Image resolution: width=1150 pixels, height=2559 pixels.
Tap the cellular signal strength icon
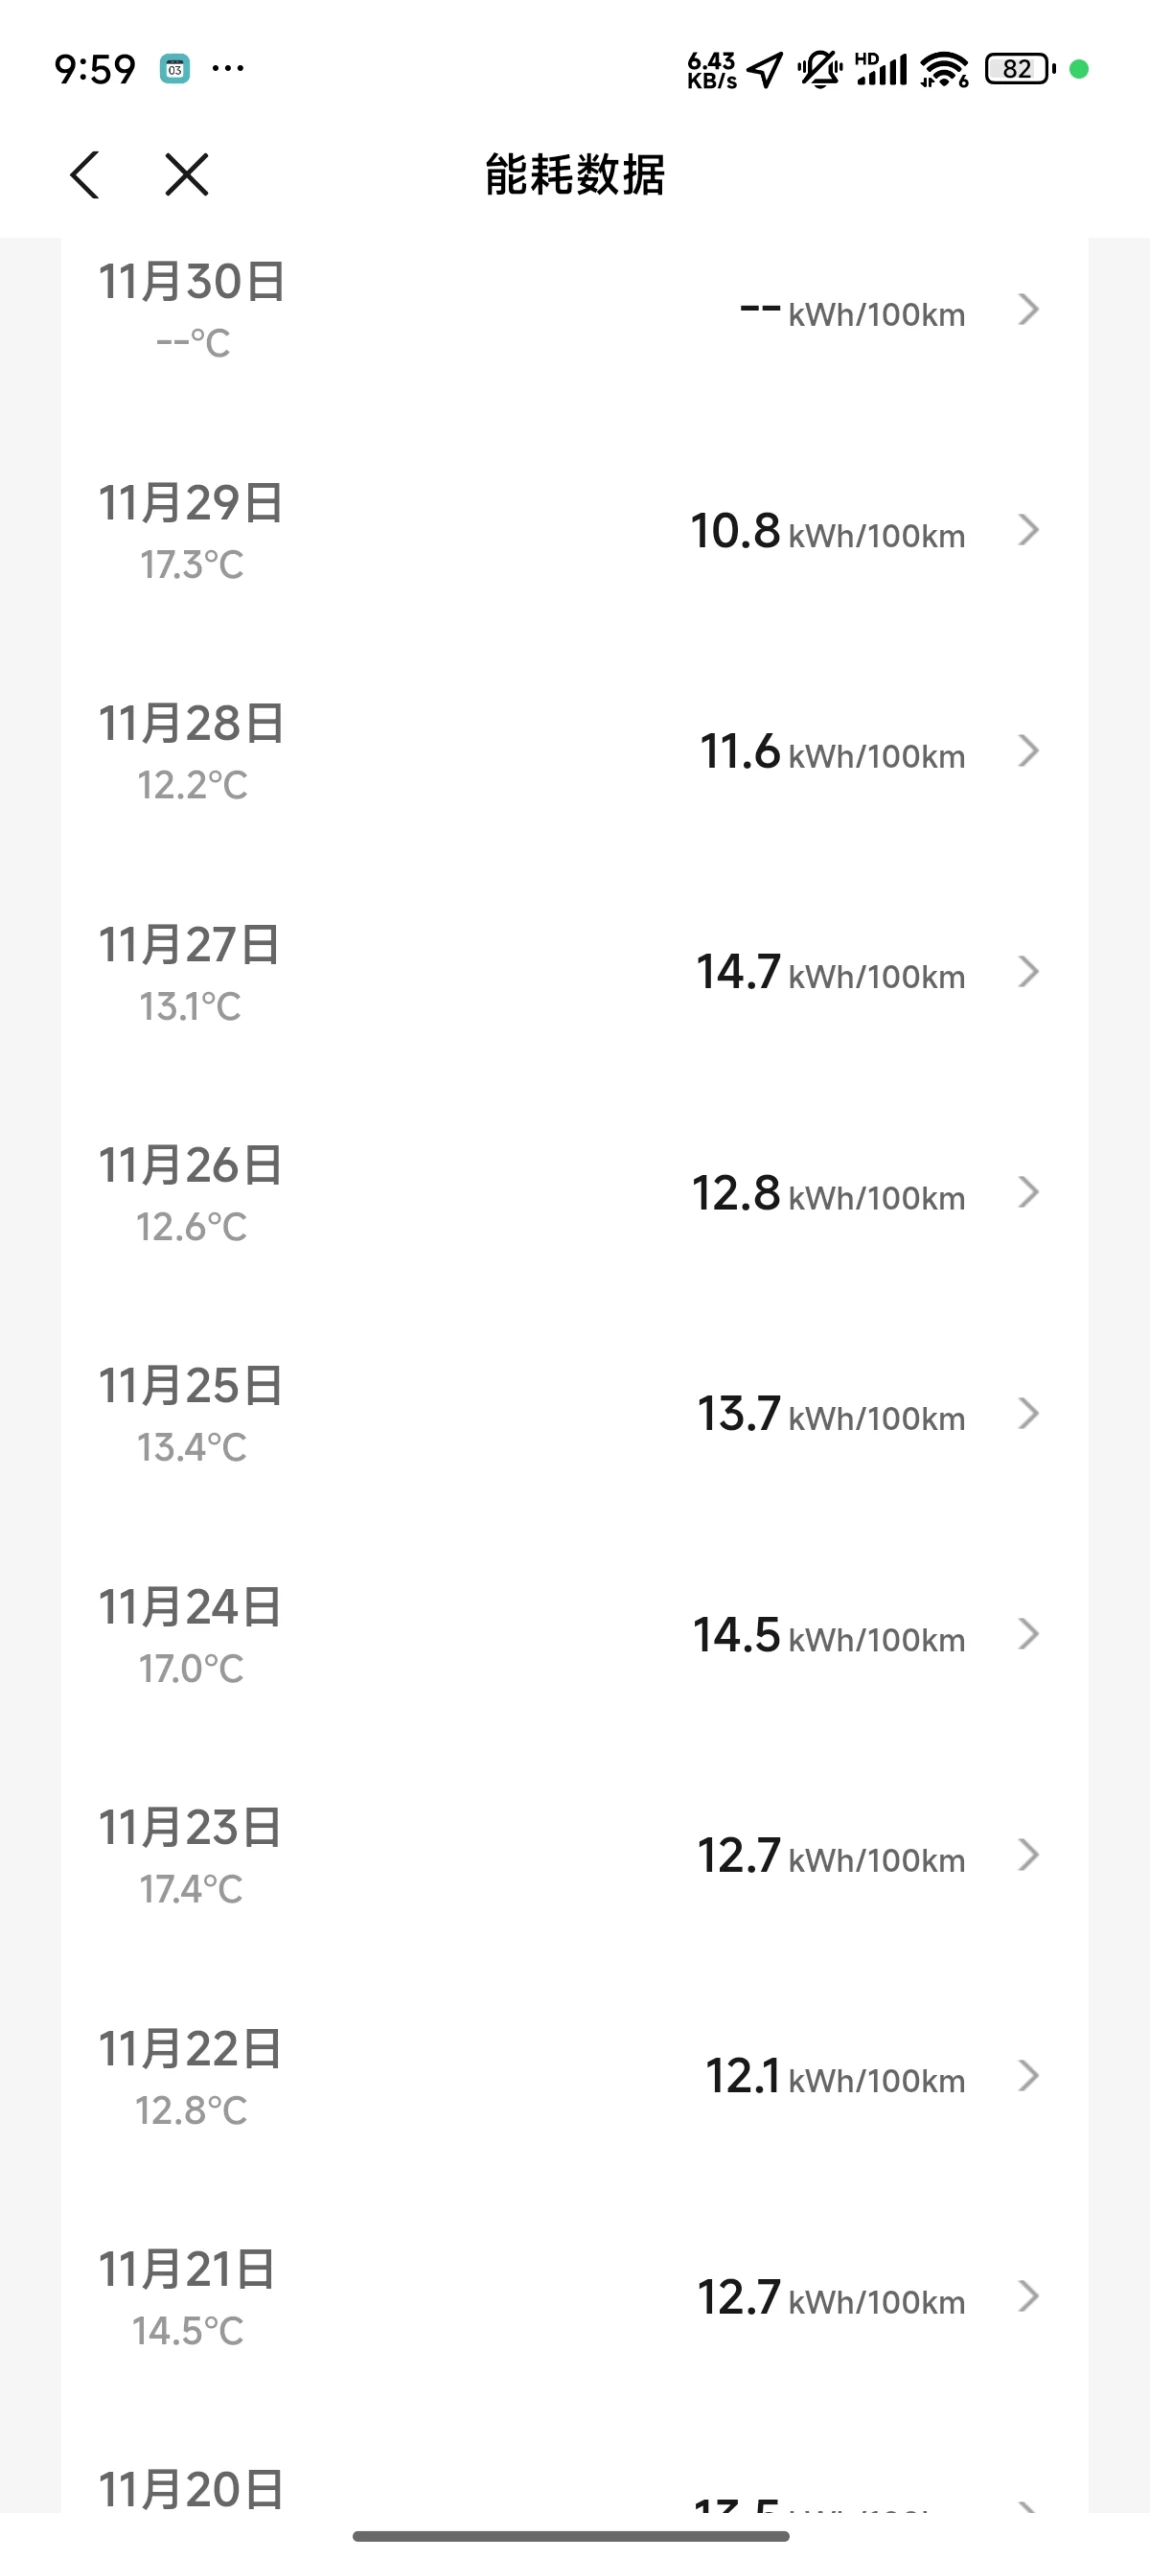[881, 69]
